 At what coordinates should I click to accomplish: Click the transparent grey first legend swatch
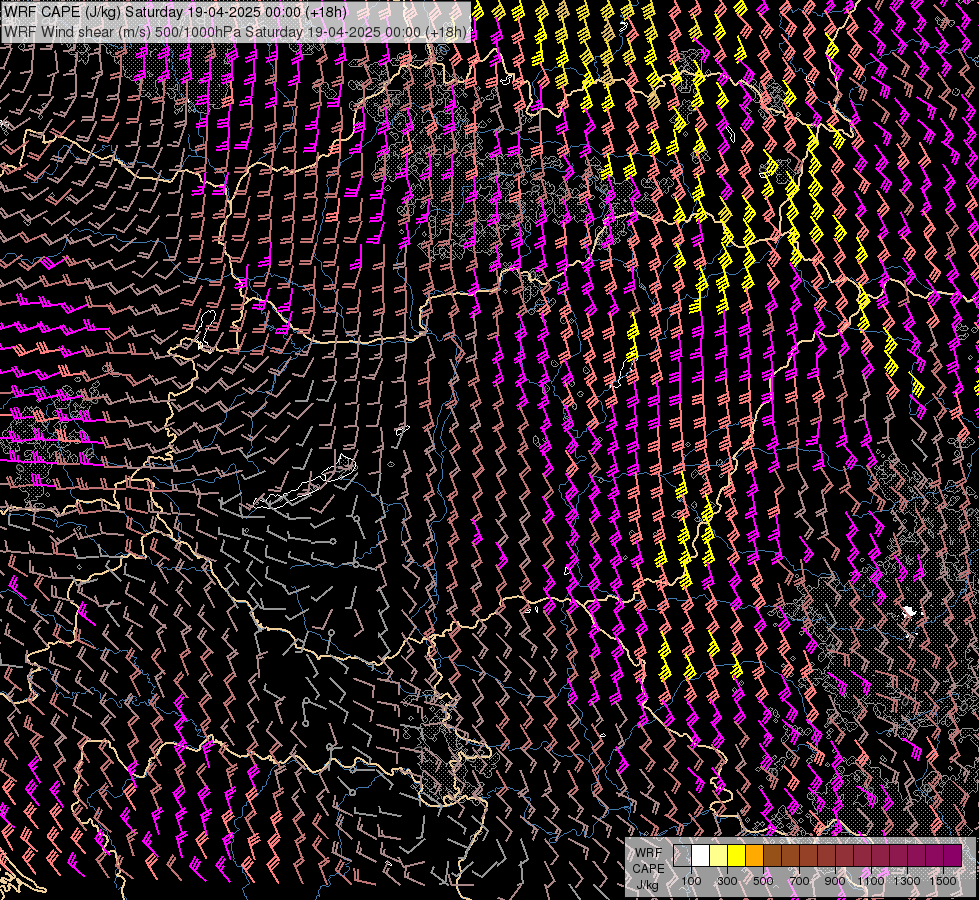[x=682, y=855]
